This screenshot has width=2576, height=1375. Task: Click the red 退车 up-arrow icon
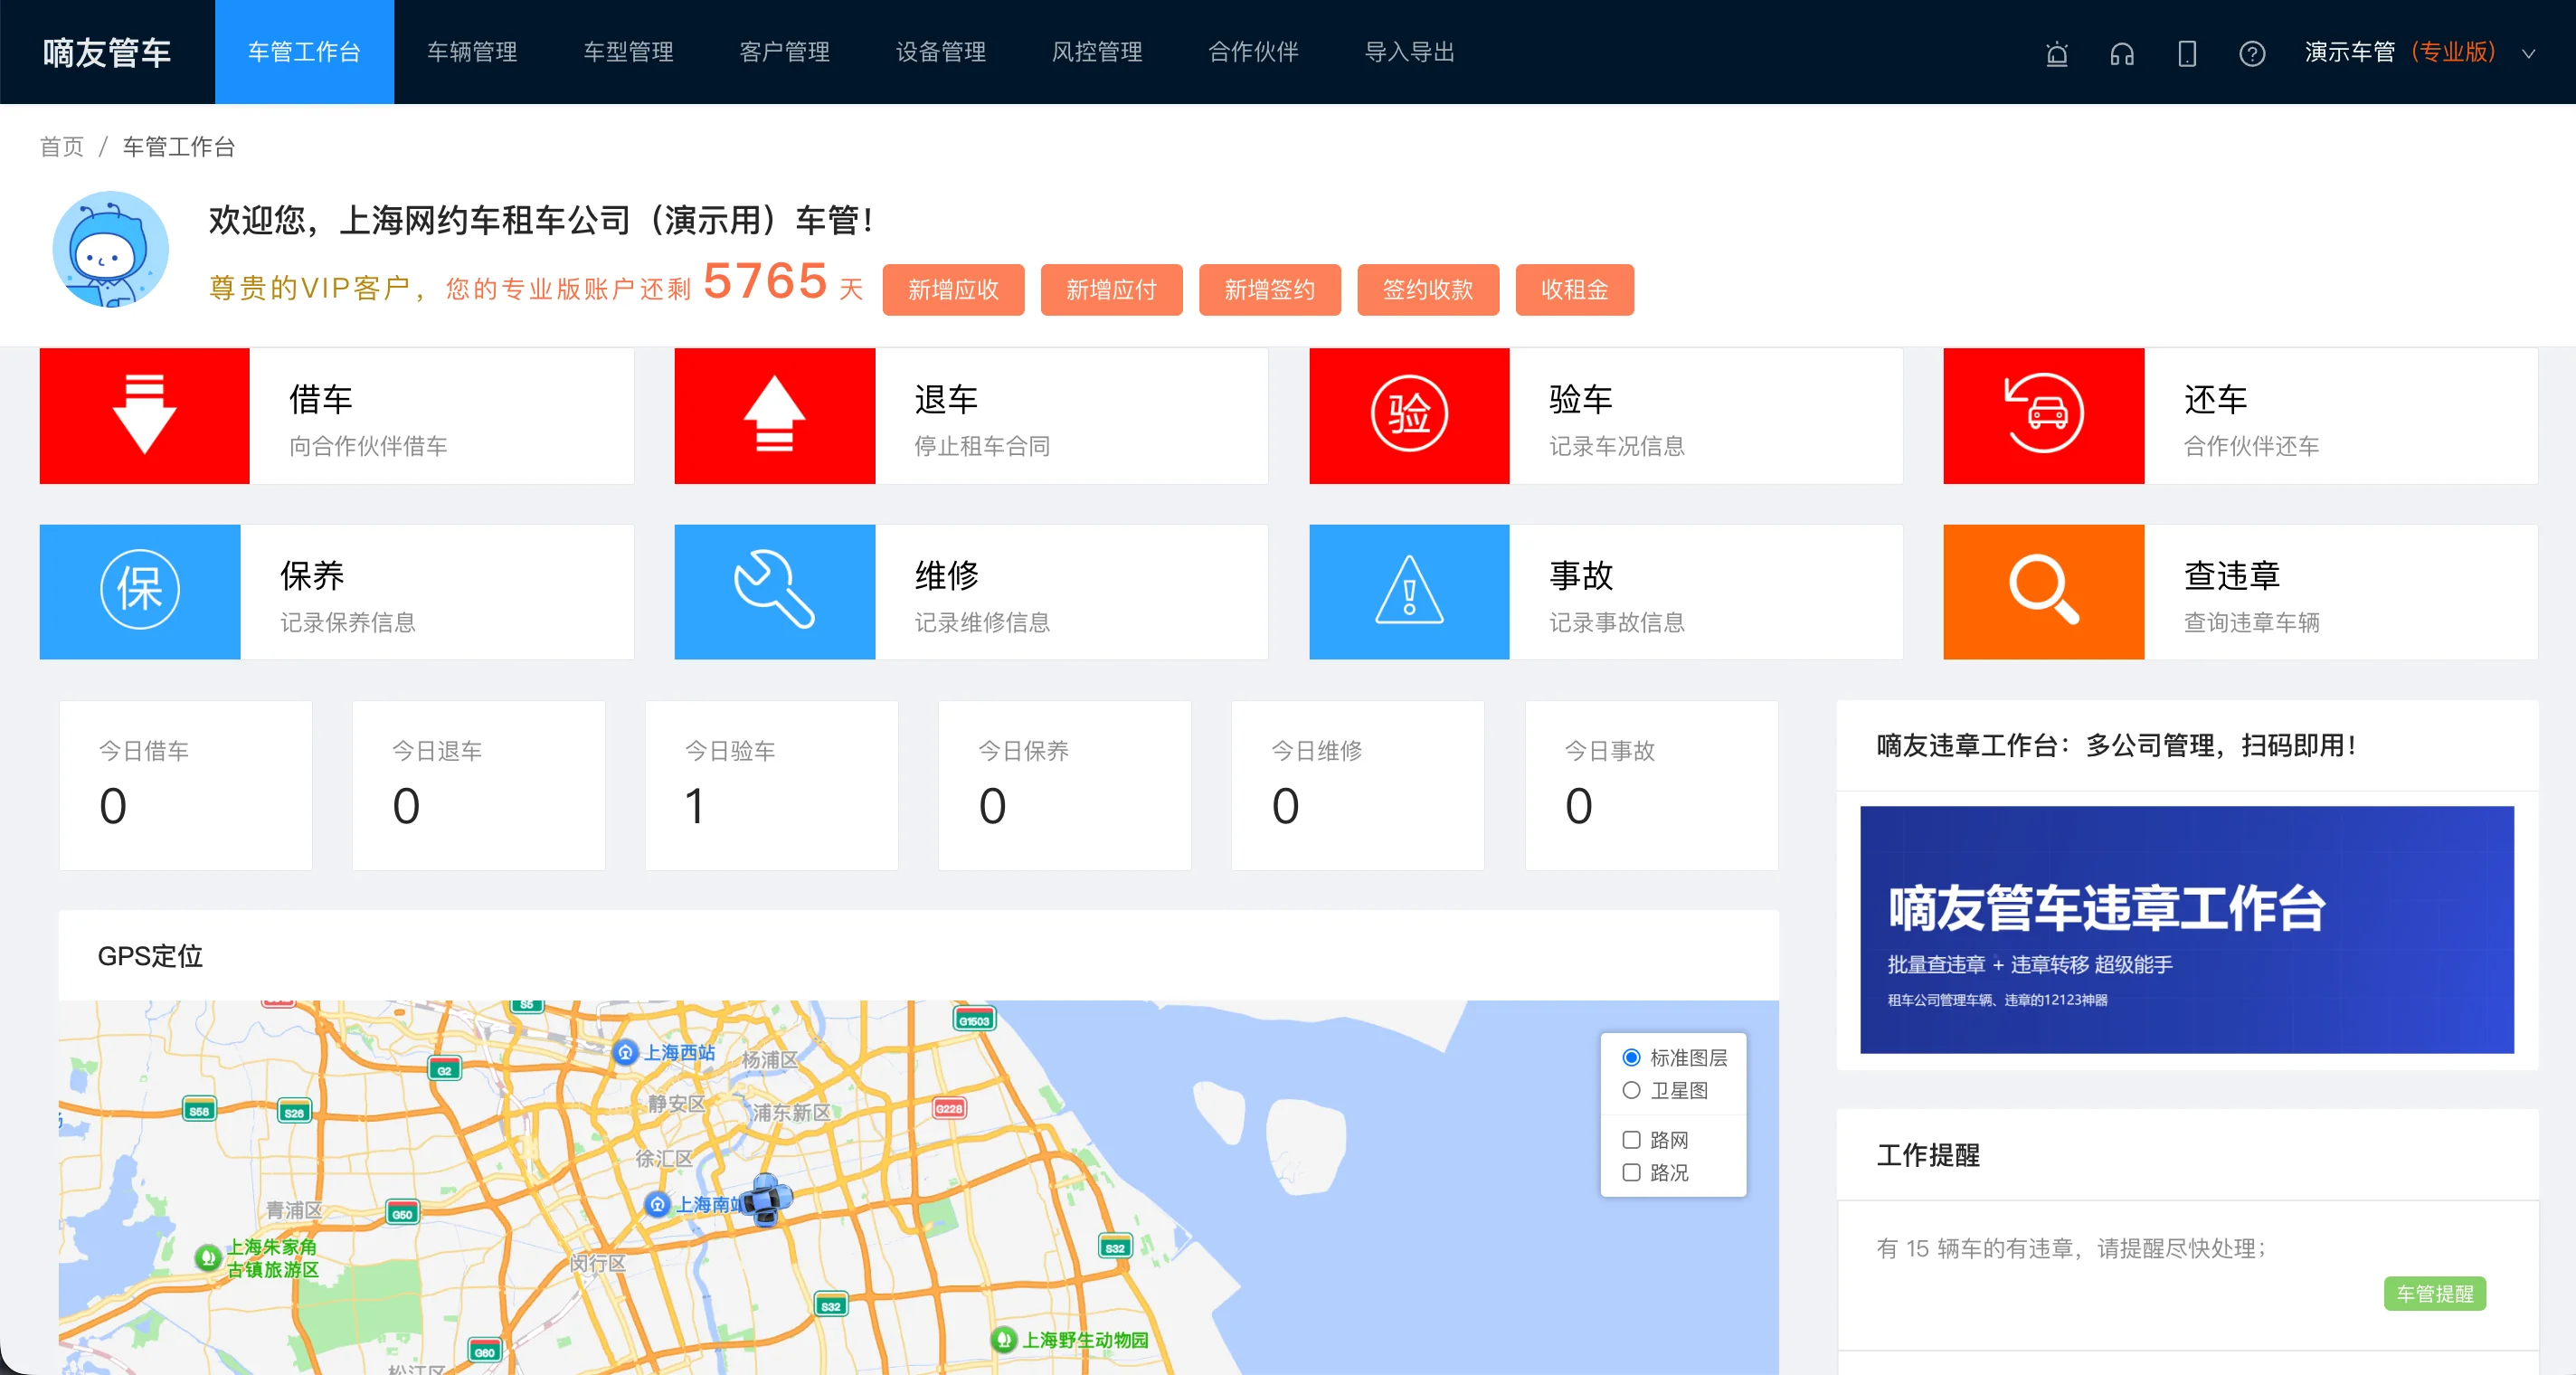774,415
